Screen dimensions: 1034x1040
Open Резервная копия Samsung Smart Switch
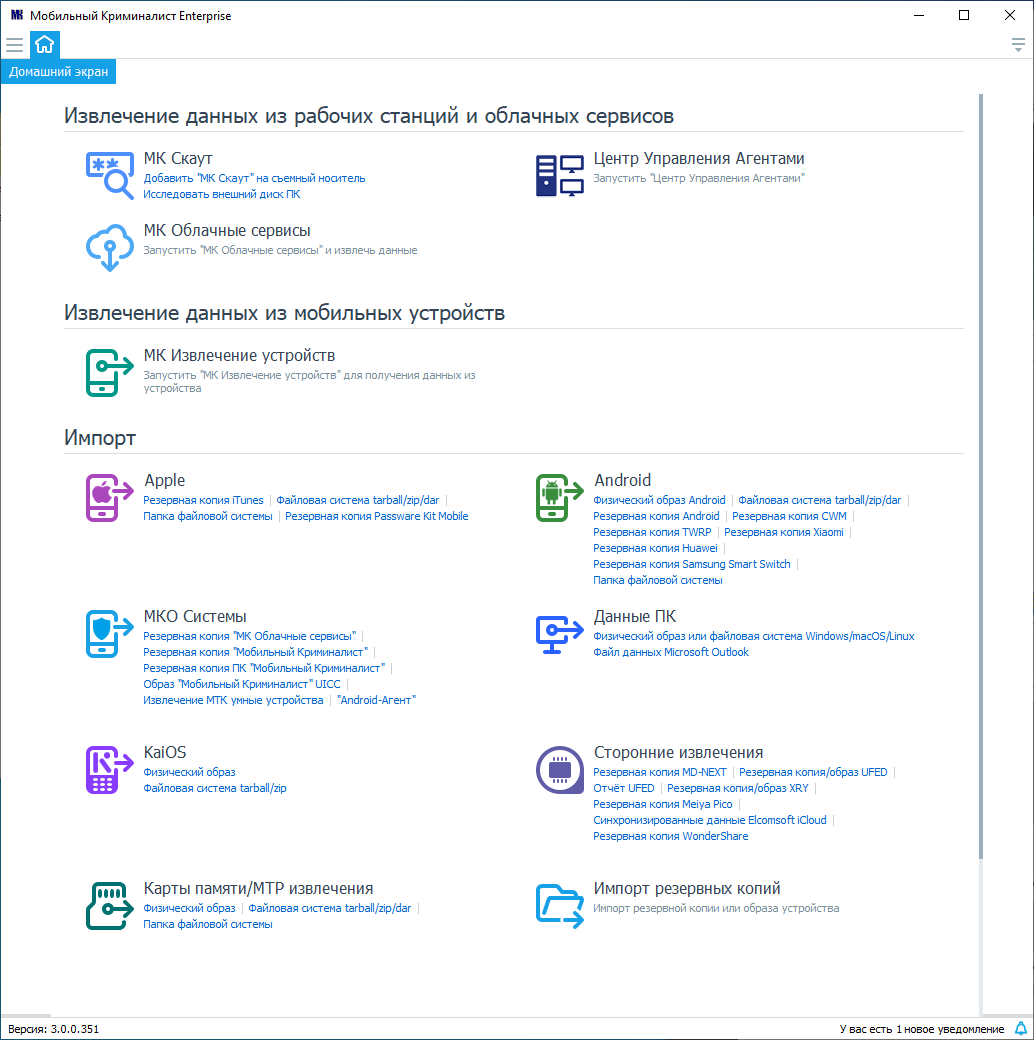pyautogui.click(x=692, y=564)
